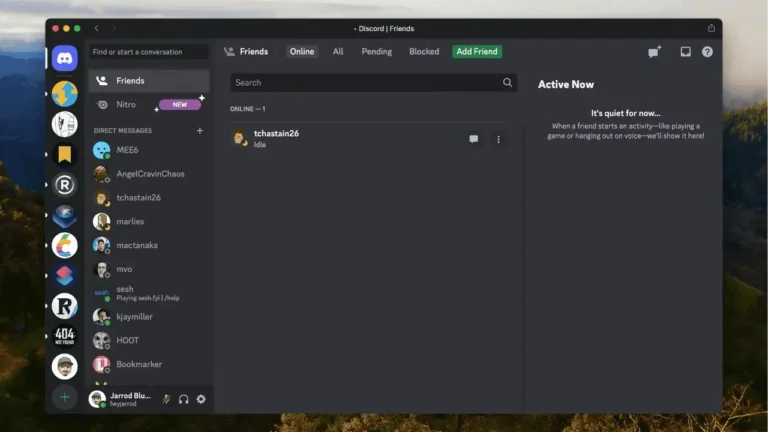This screenshot has width=768, height=432.
Task: Open the circled R server icon
Action: 65,185
